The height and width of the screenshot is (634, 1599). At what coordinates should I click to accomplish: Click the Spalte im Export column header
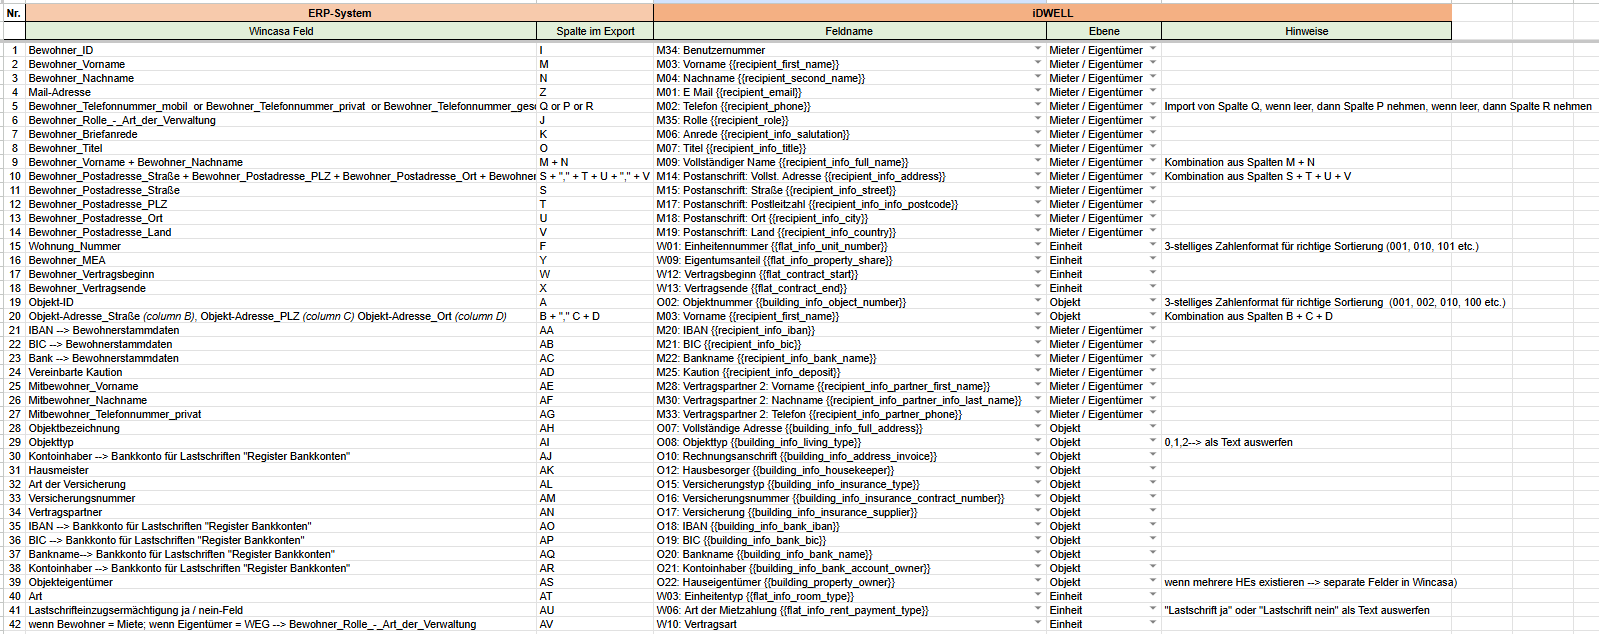coord(595,31)
